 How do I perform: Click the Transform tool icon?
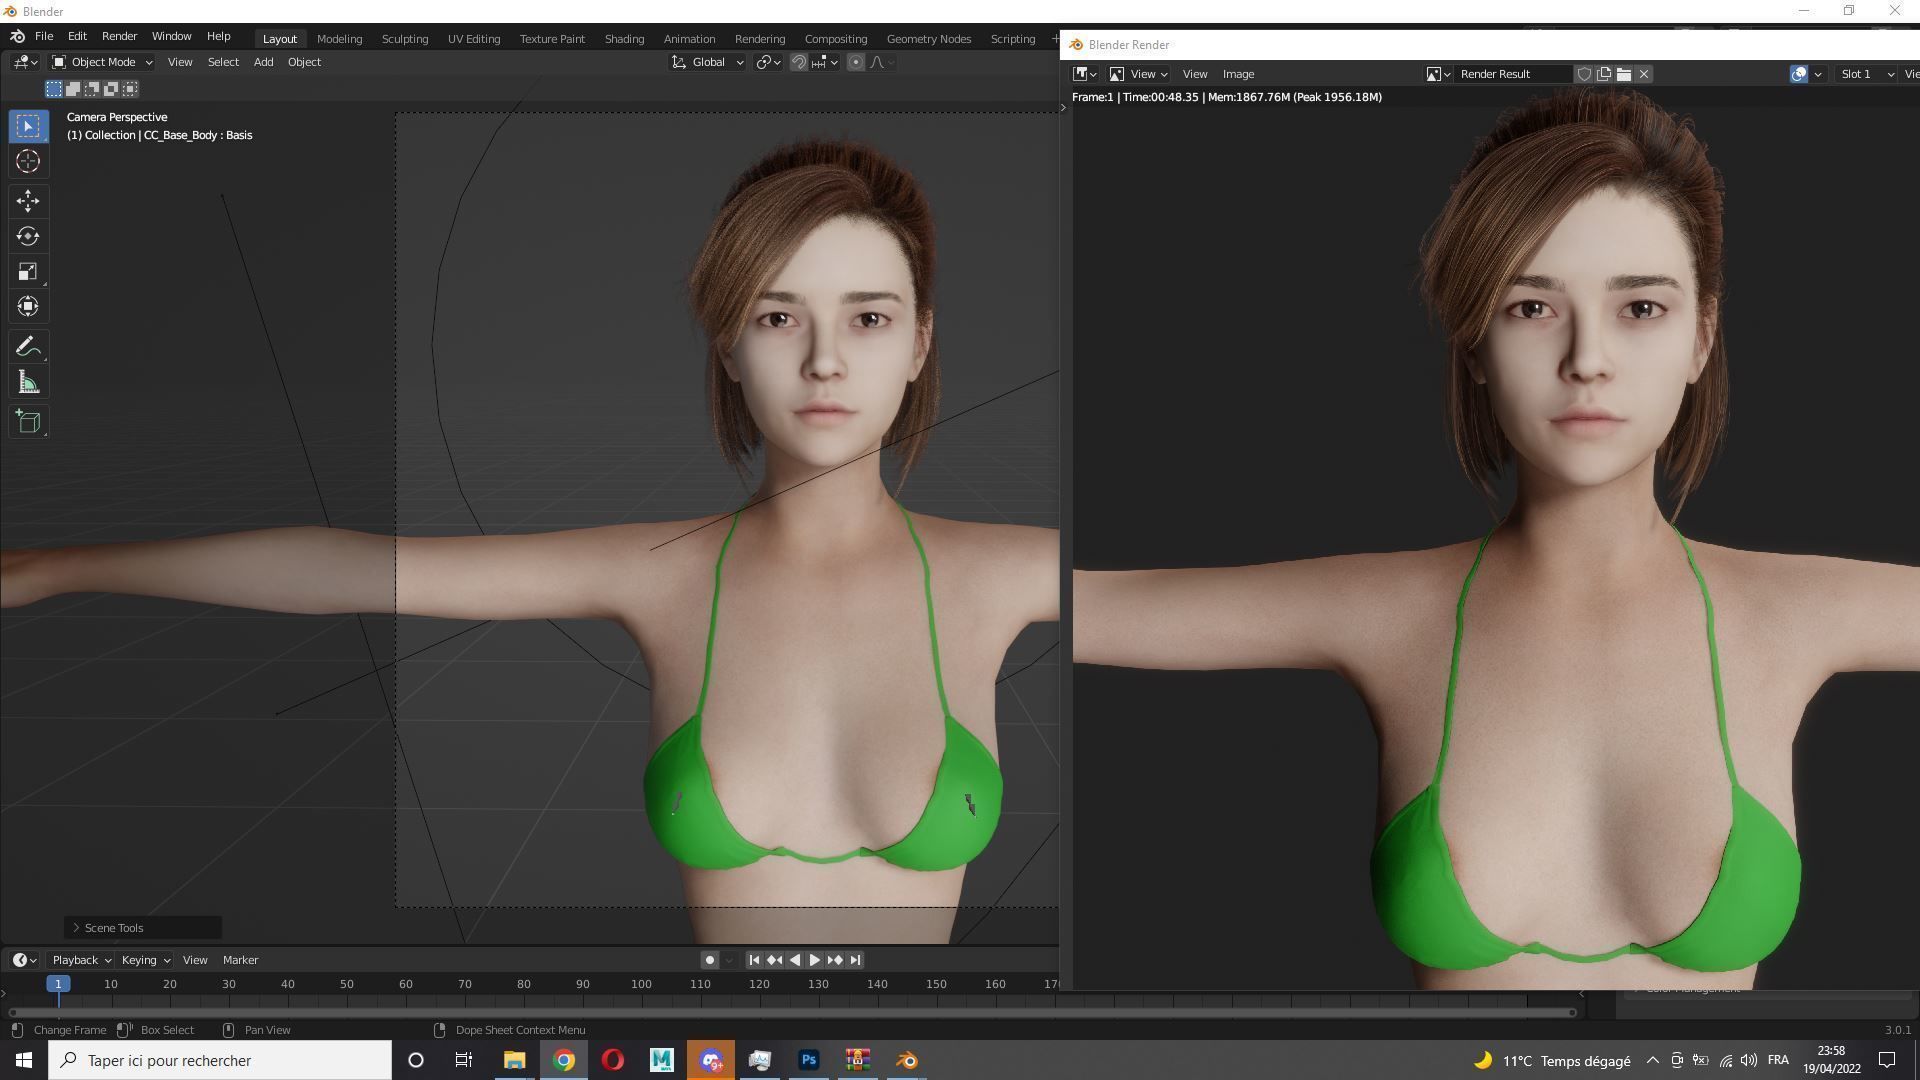[28, 307]
